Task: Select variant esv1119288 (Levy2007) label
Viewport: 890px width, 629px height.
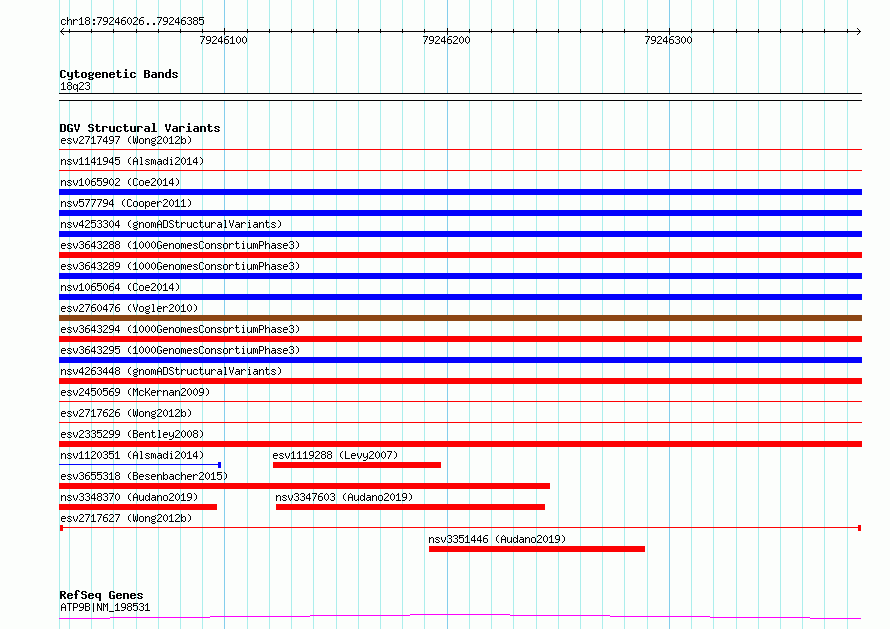Action: (335, 455)
